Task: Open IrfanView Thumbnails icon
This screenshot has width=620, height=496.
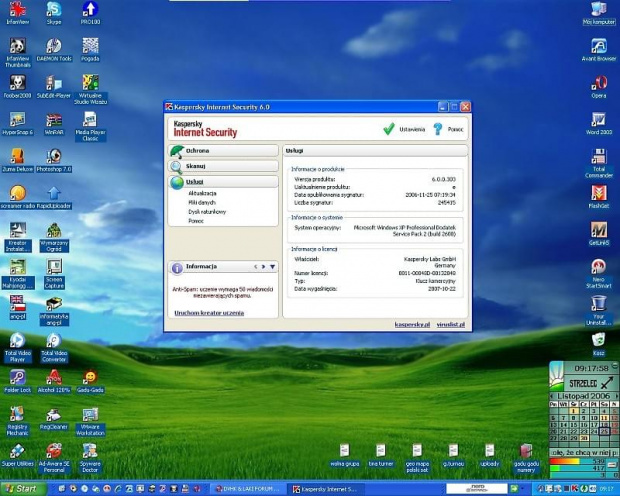Action: pyautogui.click(x=17, y=53)
